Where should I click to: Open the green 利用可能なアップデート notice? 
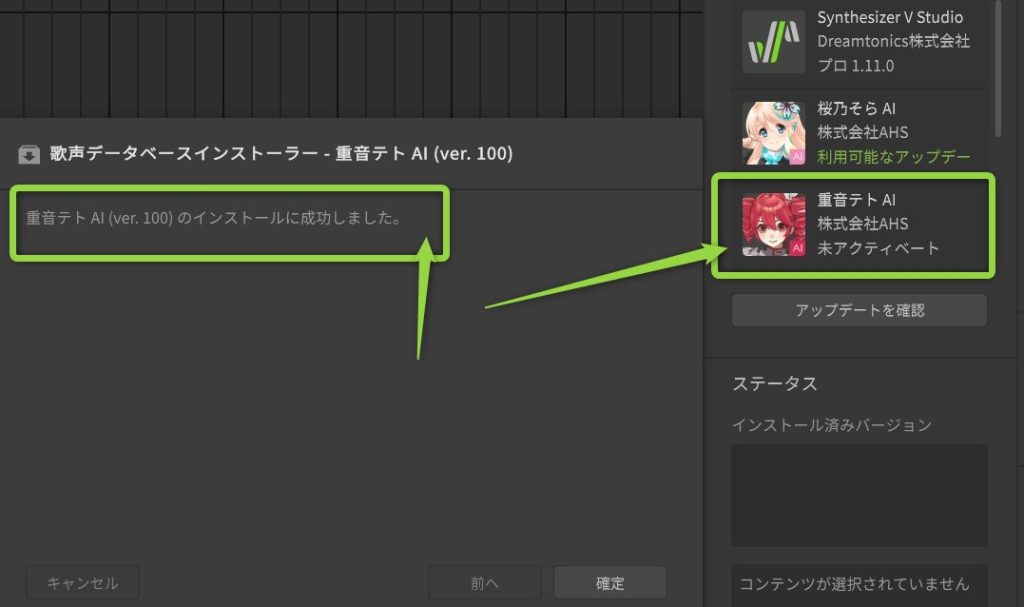pos(893,157)
